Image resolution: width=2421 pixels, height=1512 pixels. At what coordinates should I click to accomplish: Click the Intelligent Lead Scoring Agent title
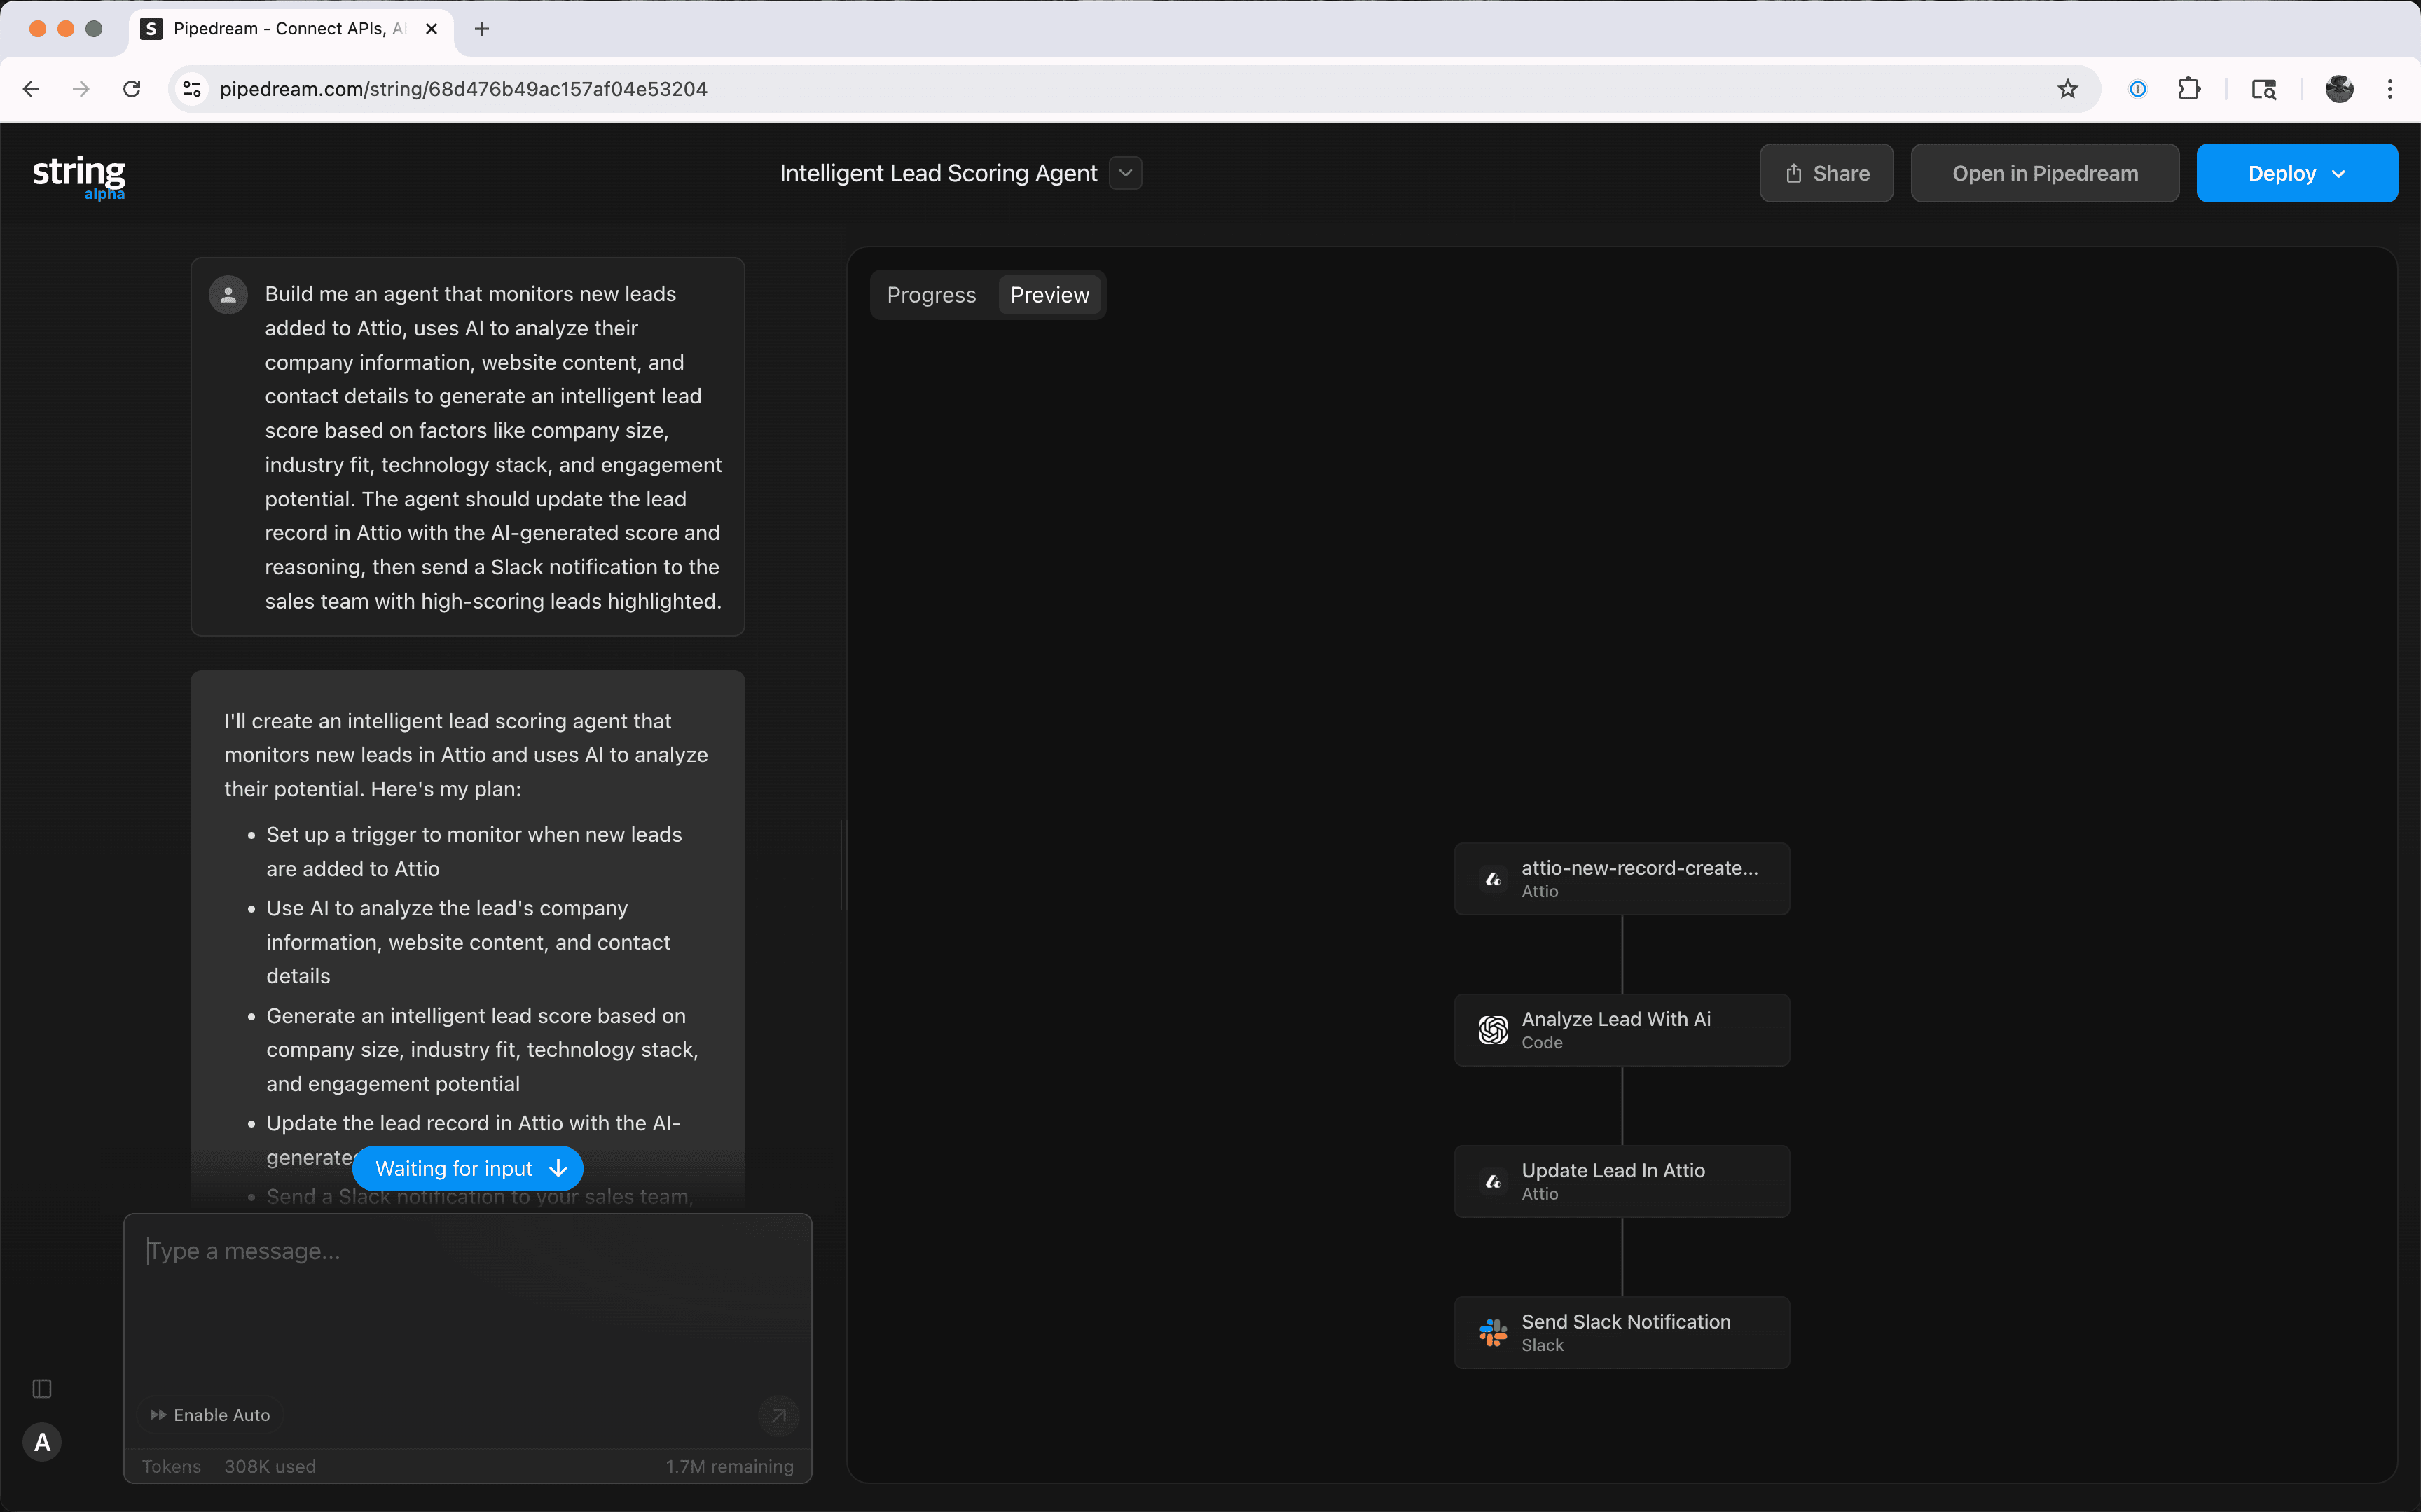tap(938, 173)
